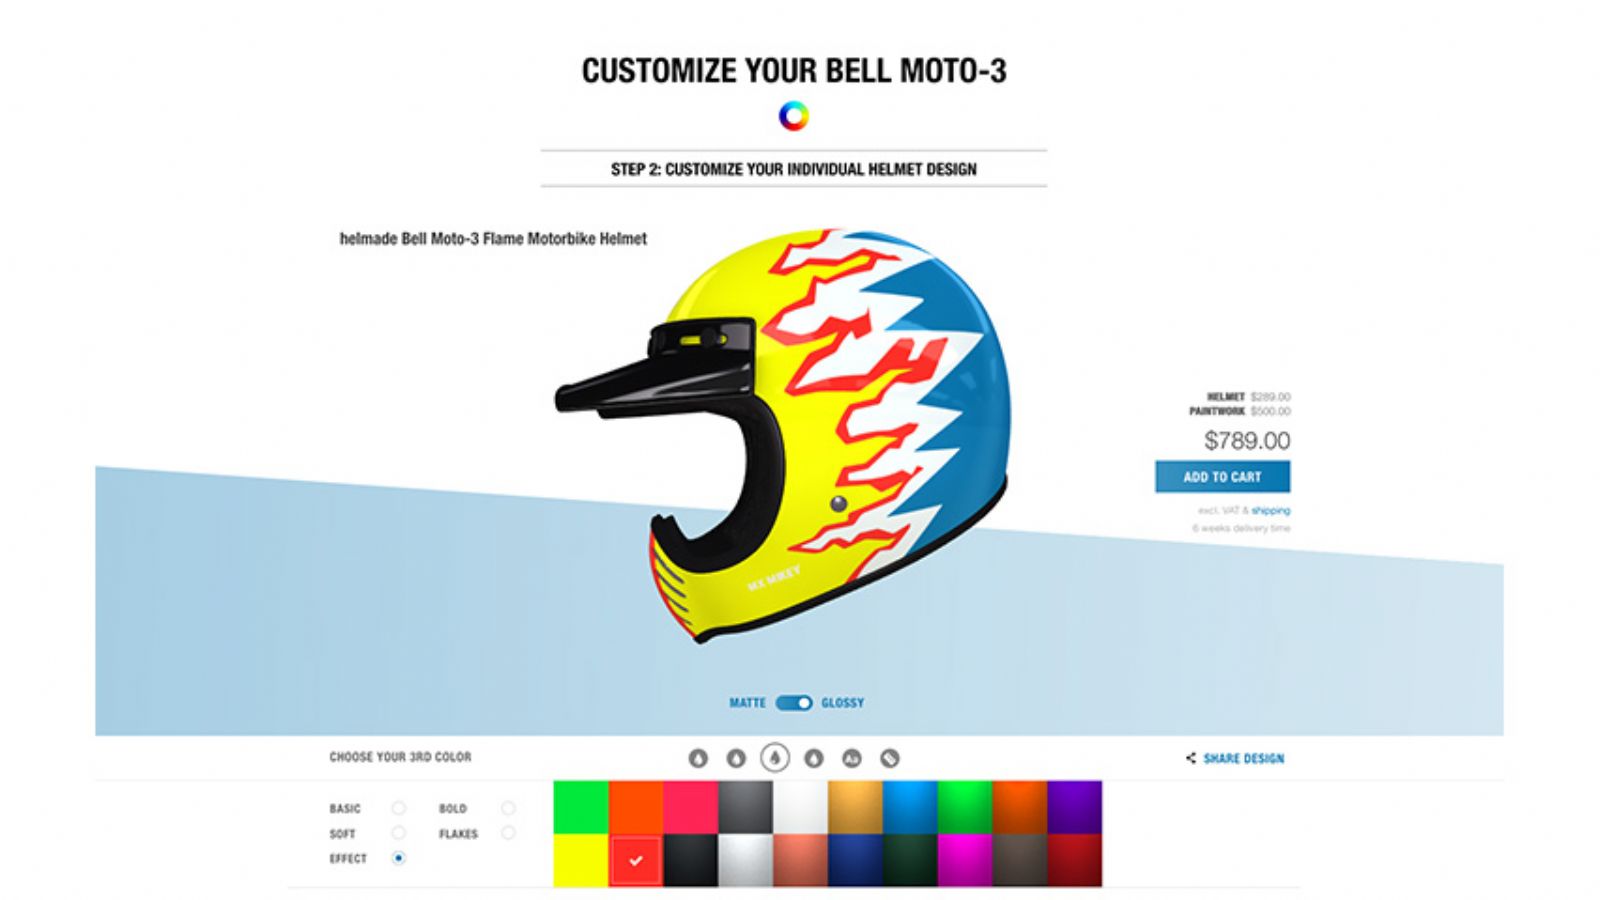Select the first color droplet icon

click(x=698, y=759)
